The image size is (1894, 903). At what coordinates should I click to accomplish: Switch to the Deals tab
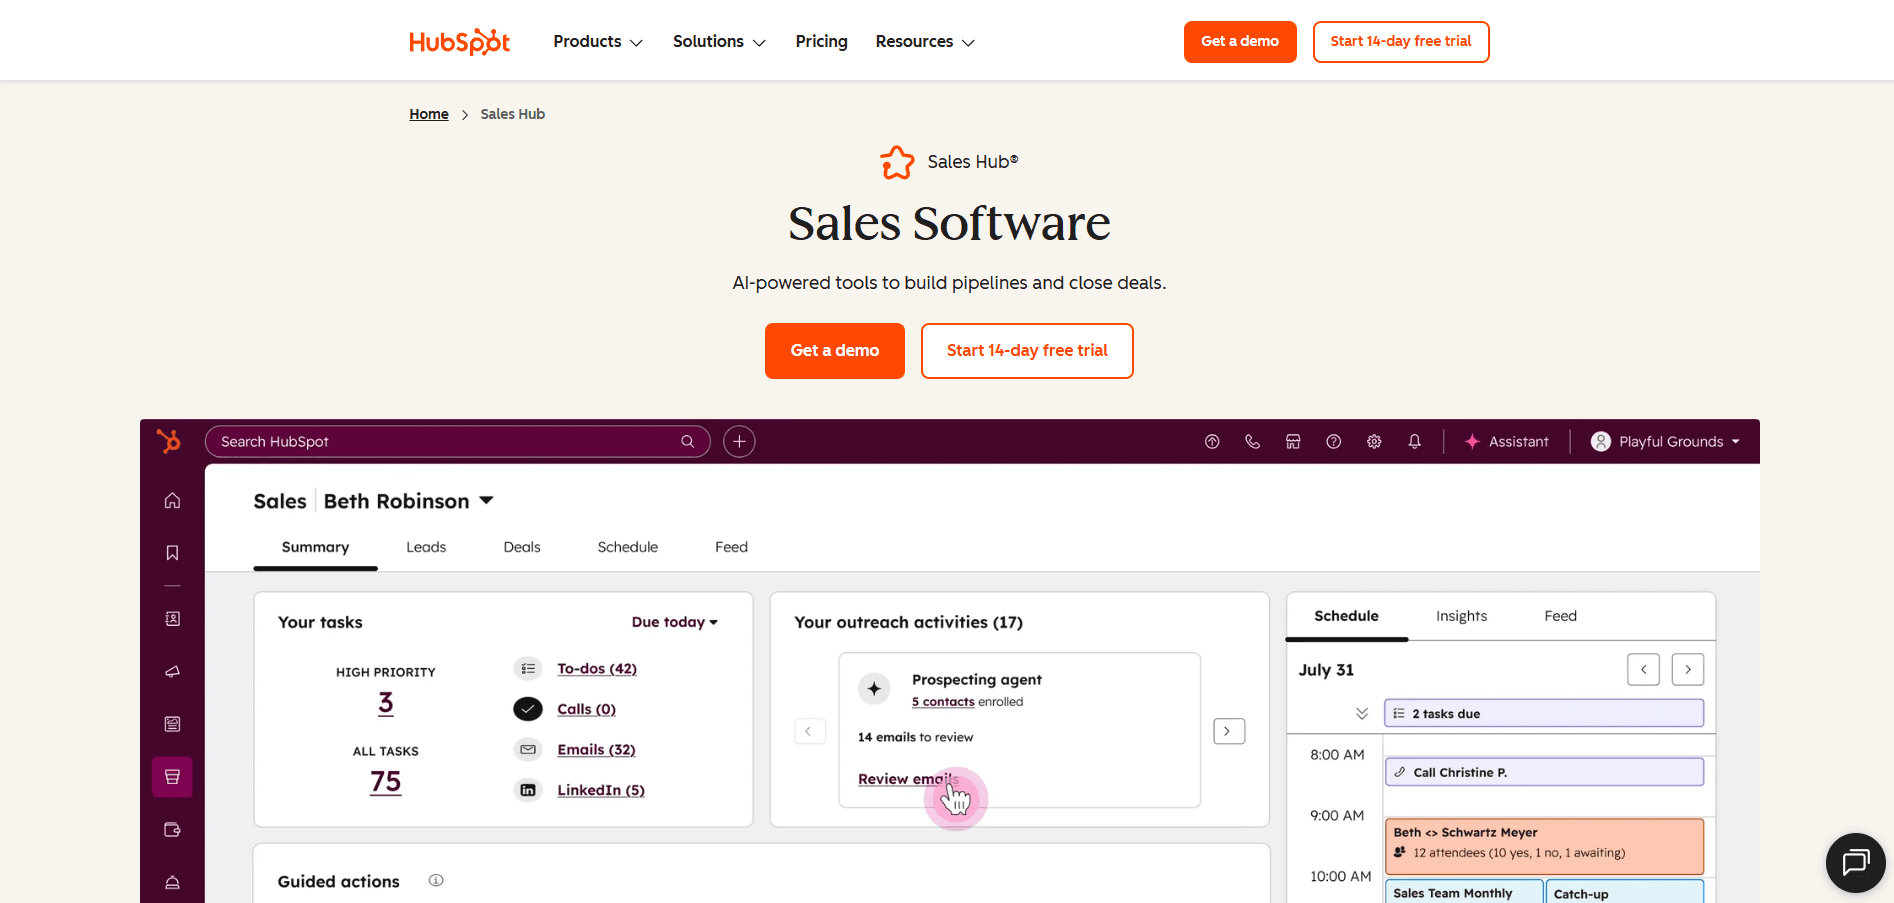(x=522, y=547)
